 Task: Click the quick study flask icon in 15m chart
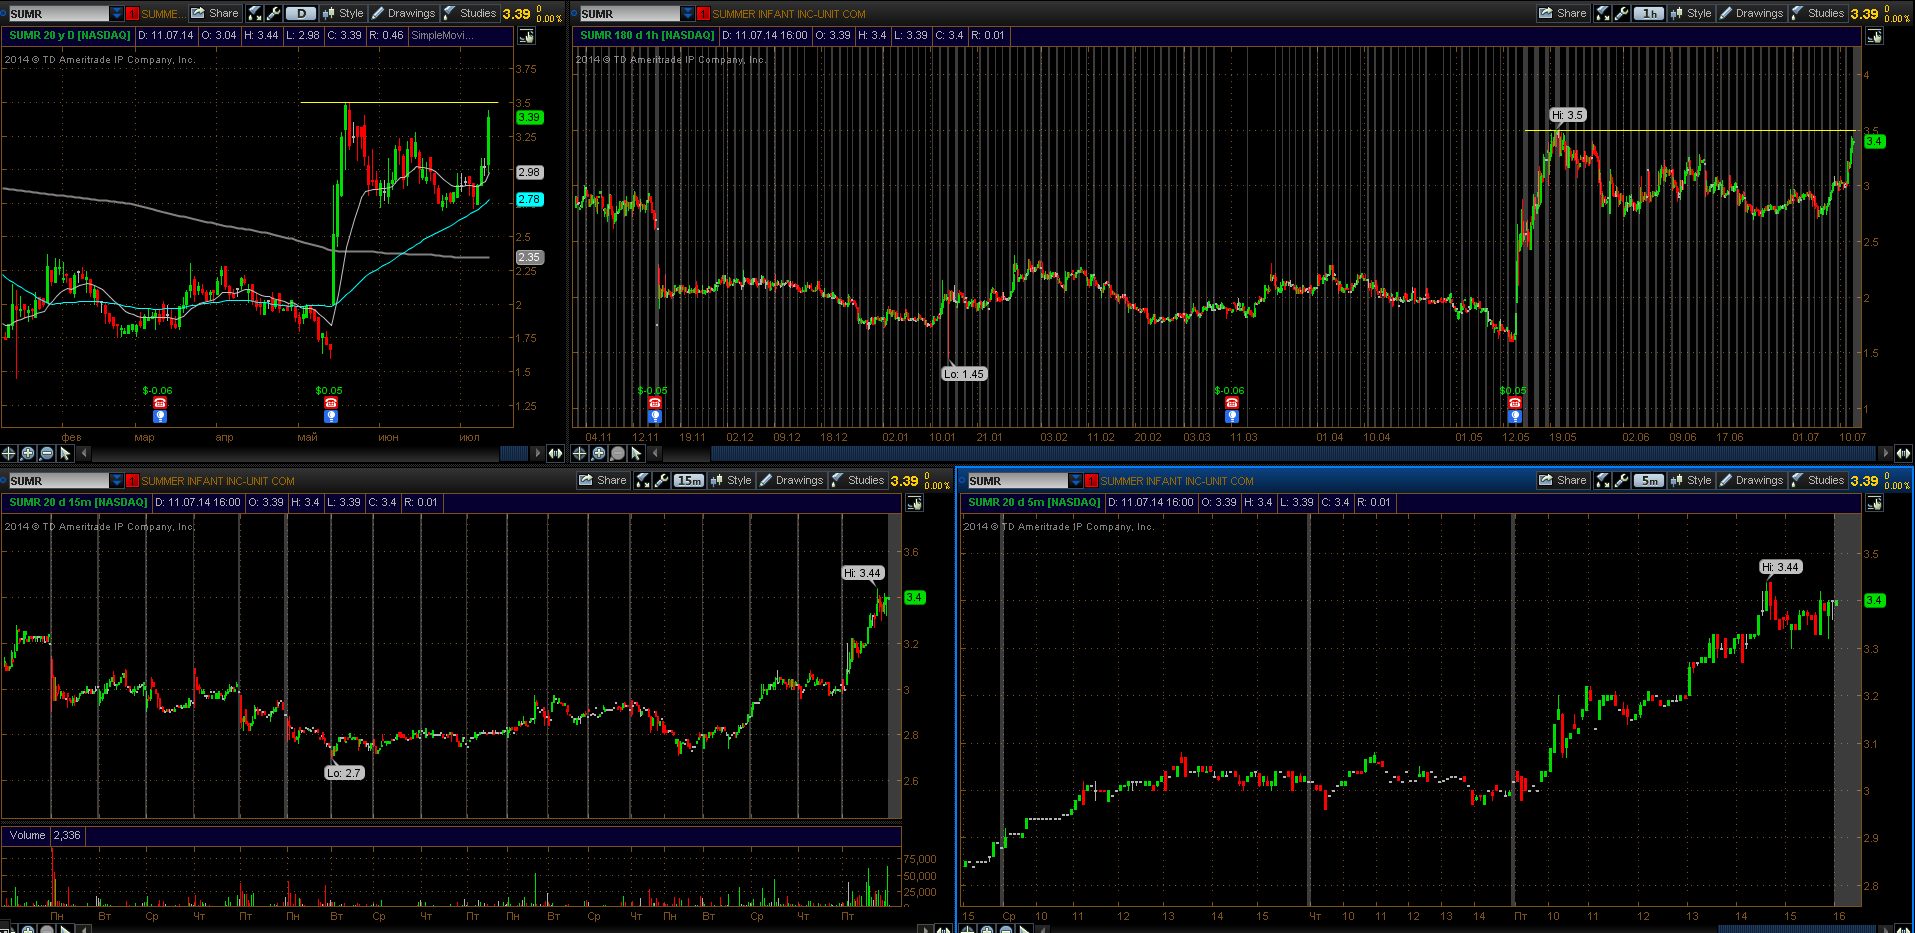pyautogui.click(x=644, y=480)
